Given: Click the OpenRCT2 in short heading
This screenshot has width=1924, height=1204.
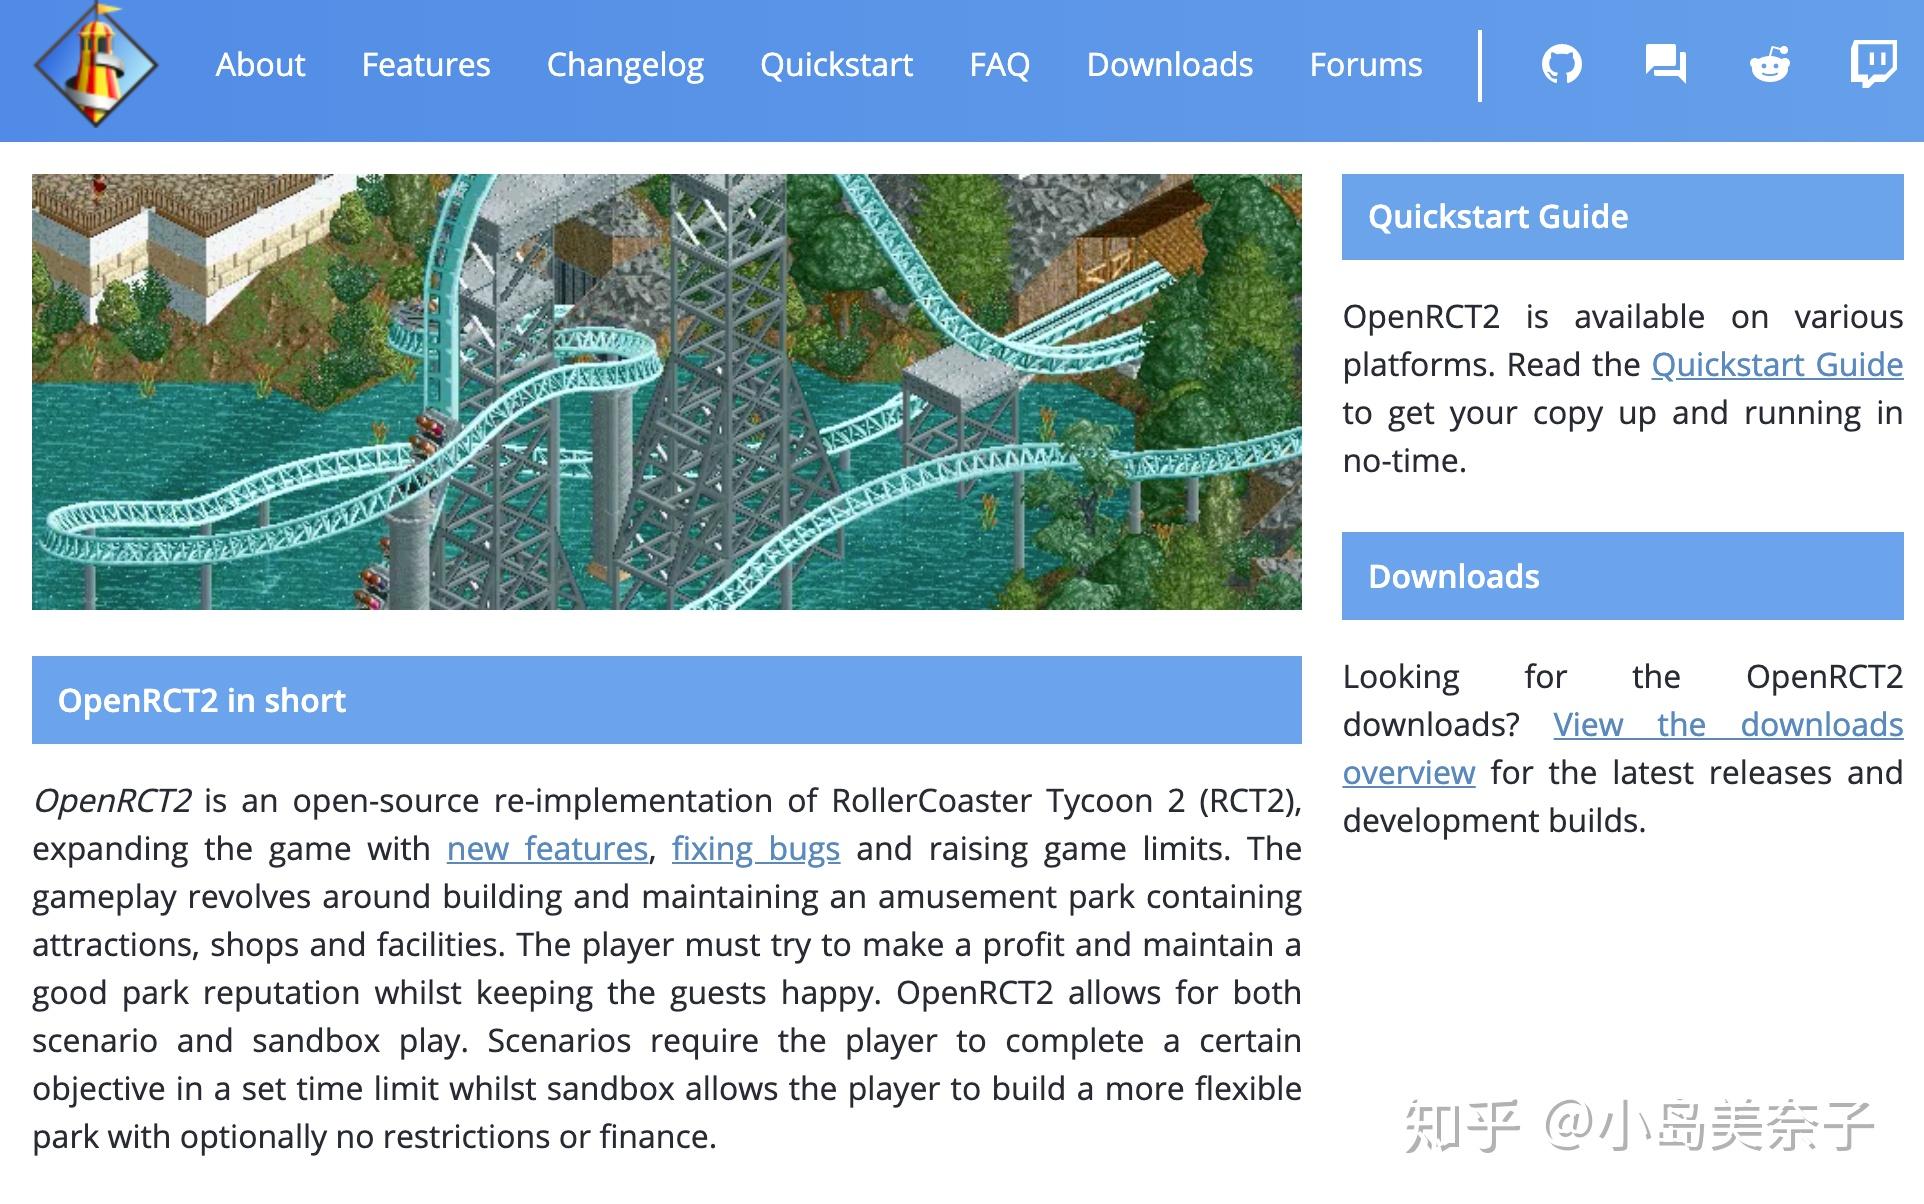Looking at the screenshot, I should click(x=667, y=700).
